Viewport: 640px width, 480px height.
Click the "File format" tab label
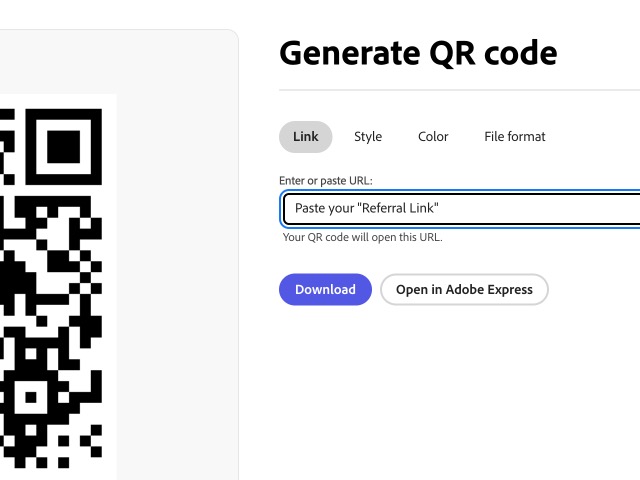tap(515, 137)
